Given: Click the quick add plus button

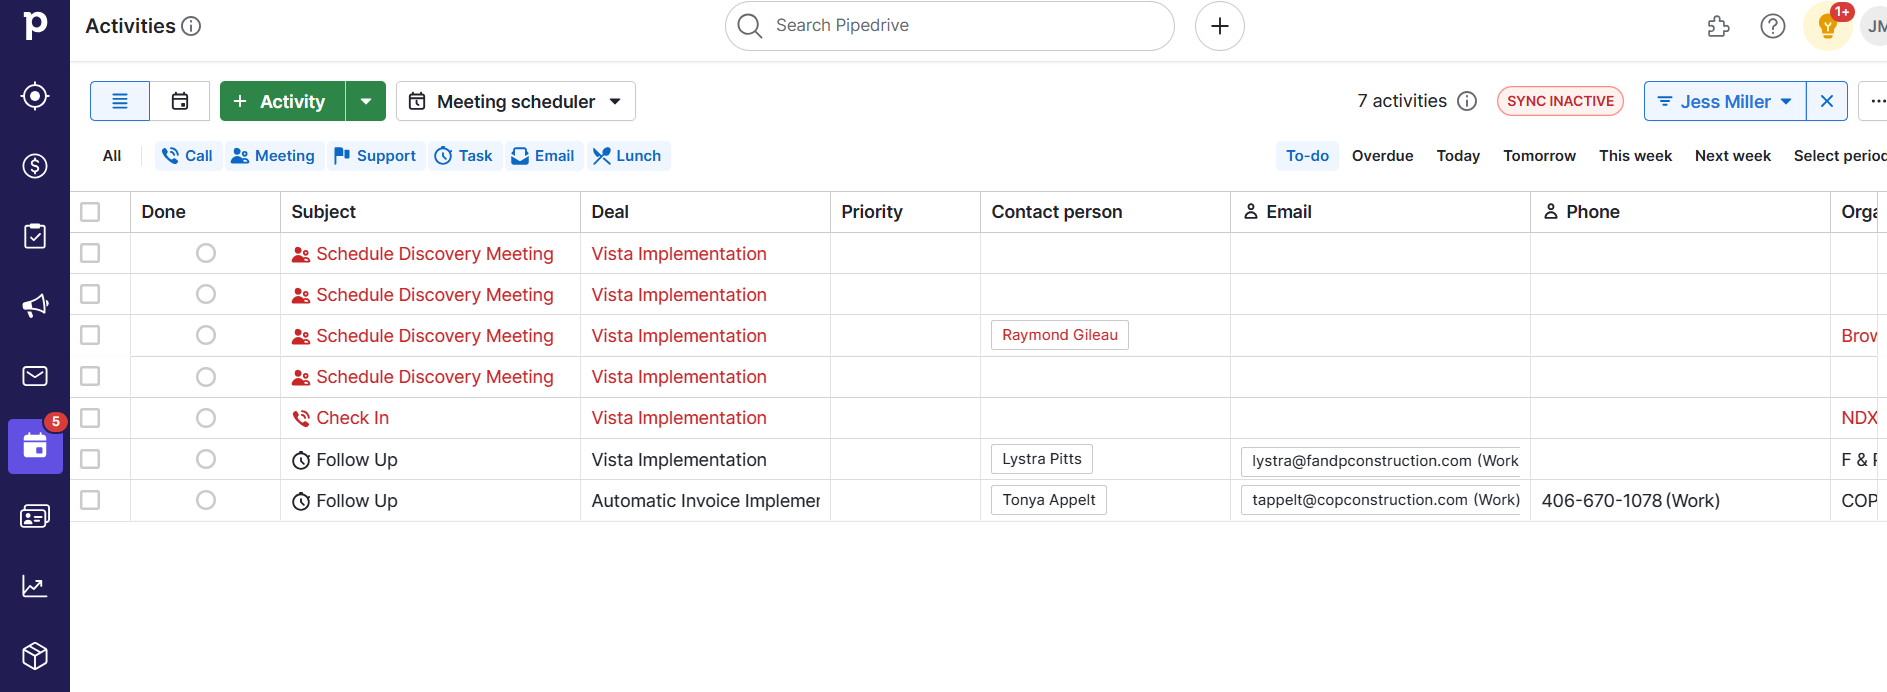Looking at the screenshot, I should pyautogui.click(x=1219, y=26).
